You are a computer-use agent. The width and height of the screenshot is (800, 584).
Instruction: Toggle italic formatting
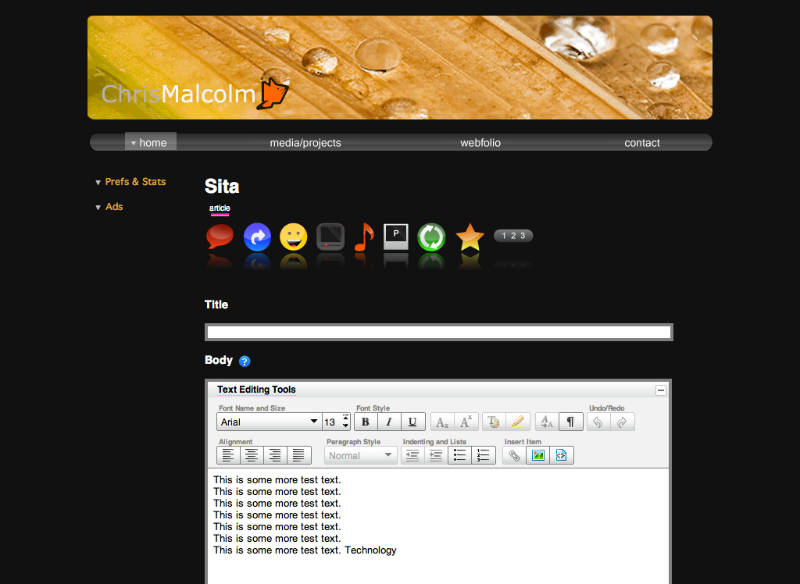pos(389,422)
